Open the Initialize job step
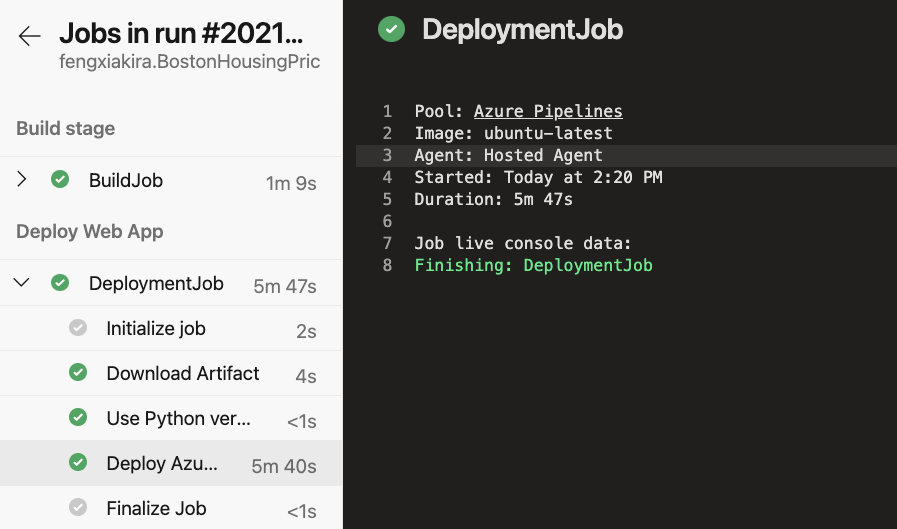The width and height of the screenshot is (897, 529). 171,328
